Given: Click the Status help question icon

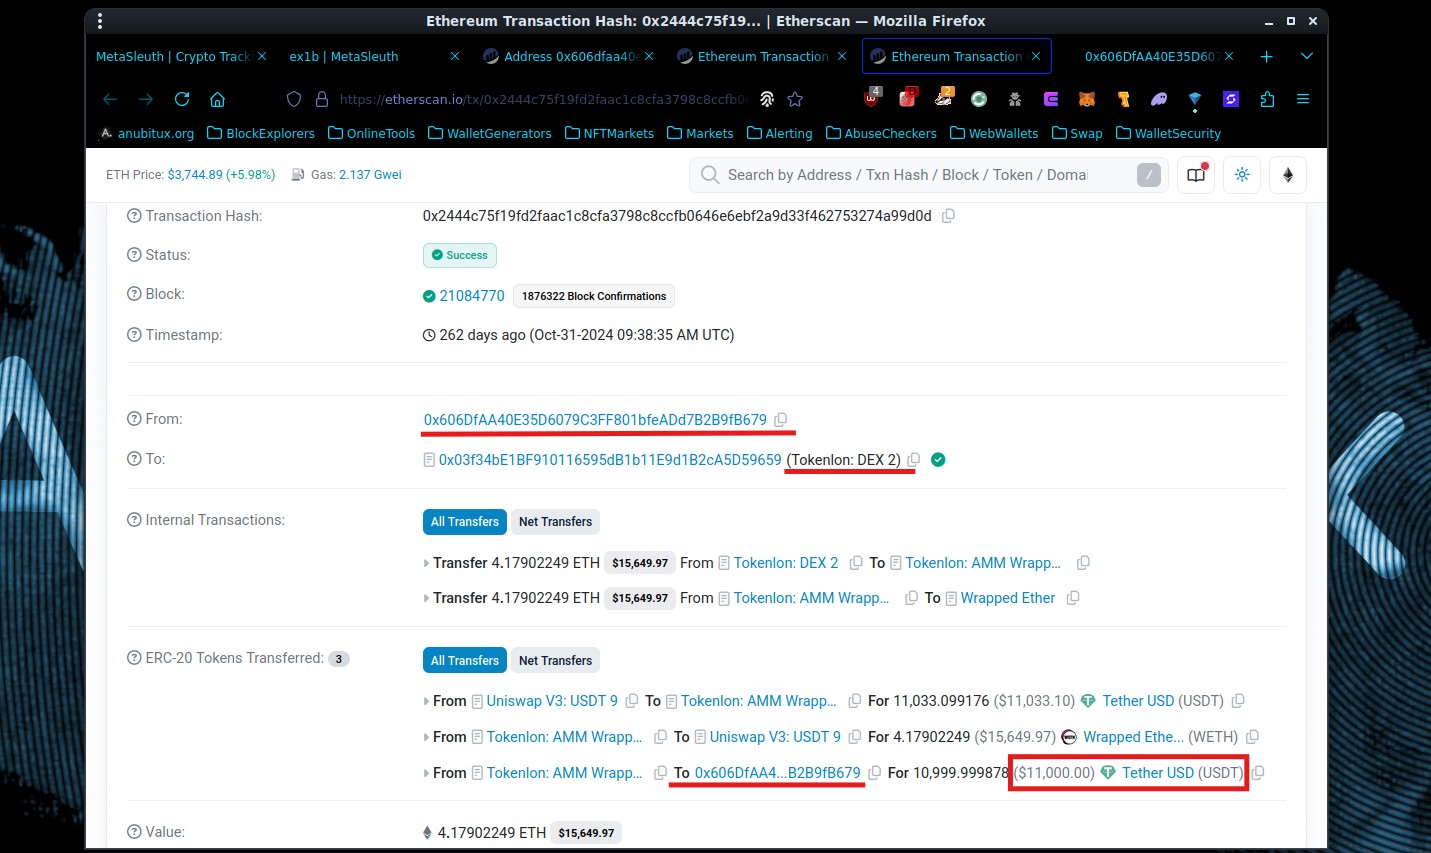Looking at the screenshot, I should 134,255.
